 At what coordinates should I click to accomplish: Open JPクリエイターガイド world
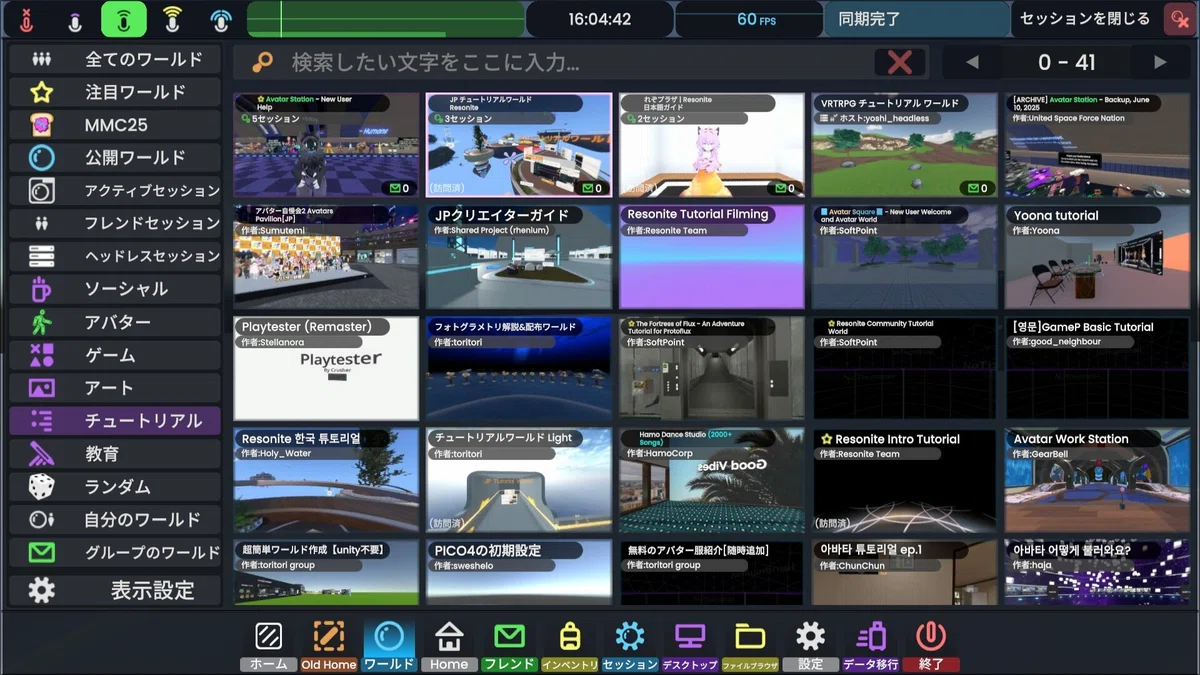(x=519, y=257)
